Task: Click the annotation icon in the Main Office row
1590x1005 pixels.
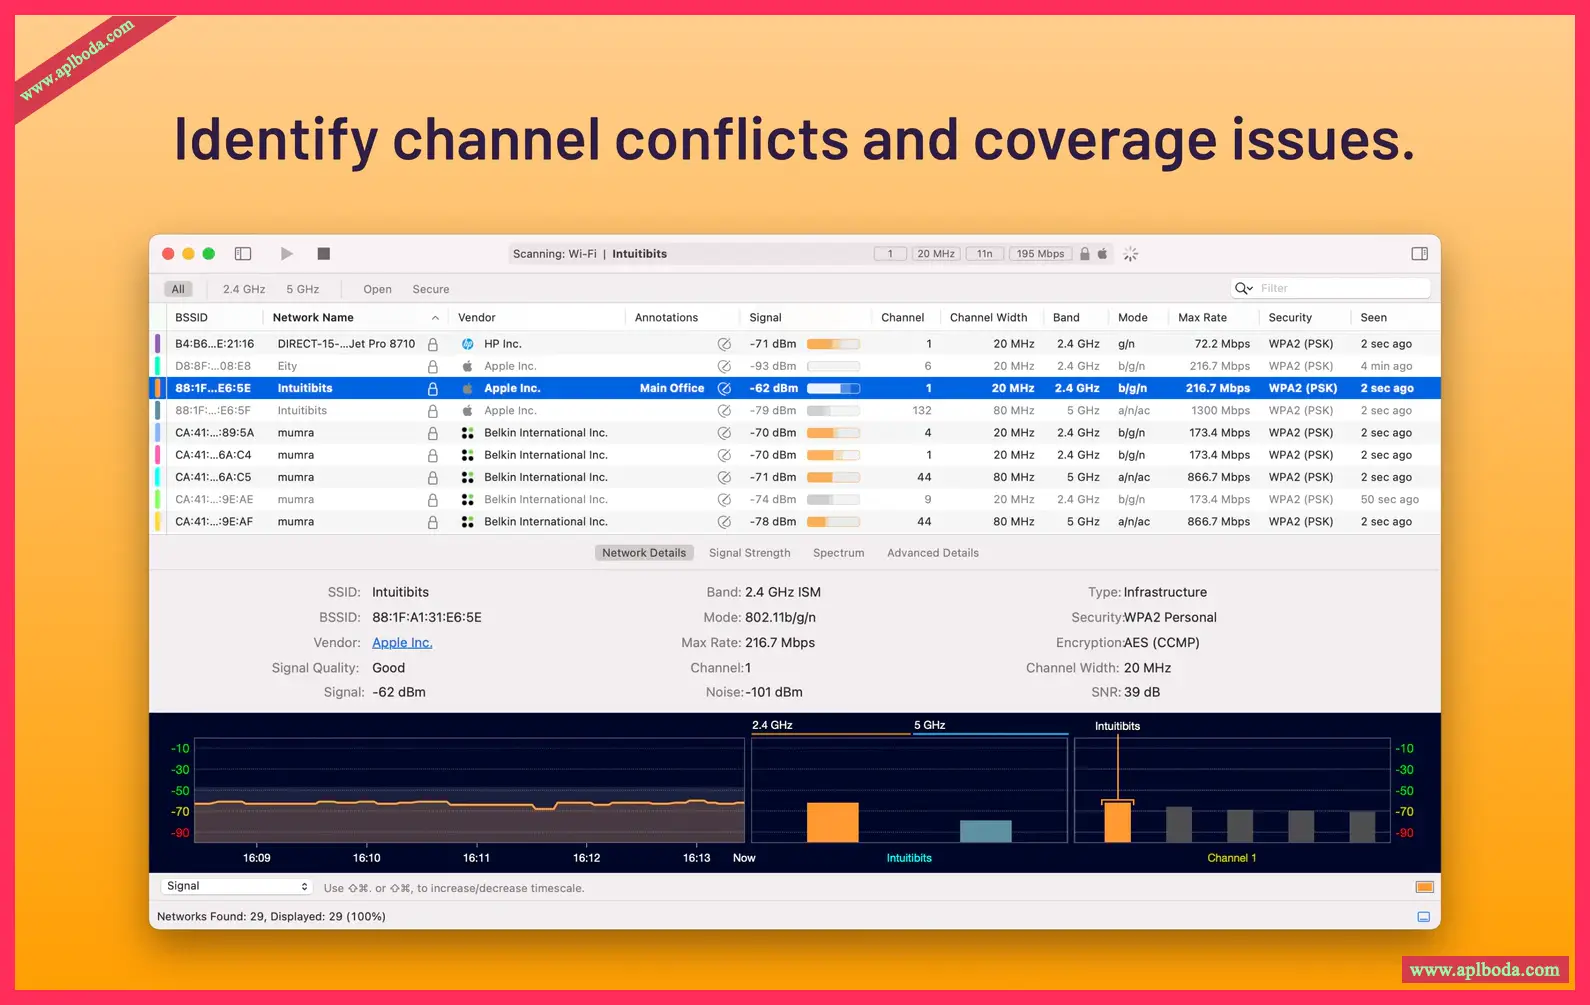Action: 724,388
